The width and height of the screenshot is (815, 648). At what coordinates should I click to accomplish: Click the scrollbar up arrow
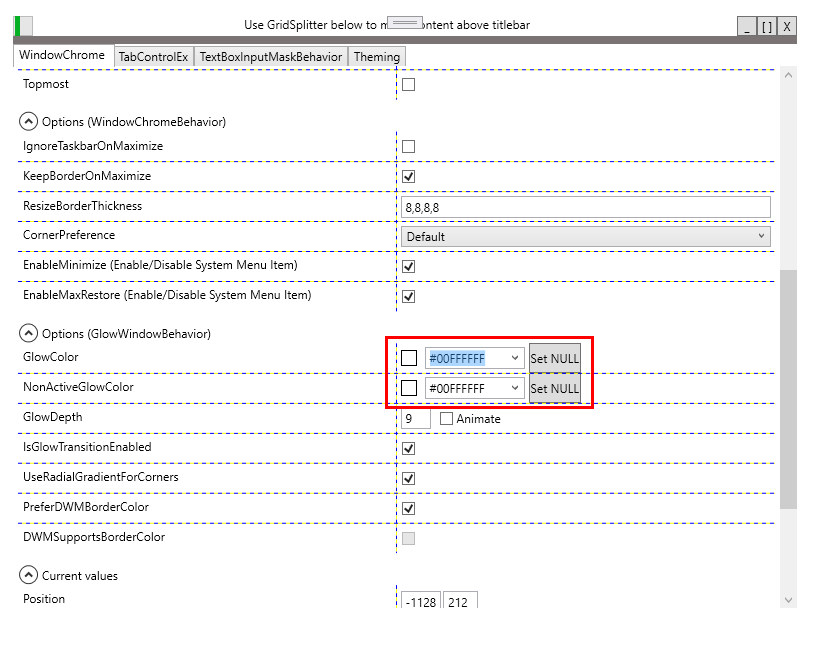tap(789, 74)
